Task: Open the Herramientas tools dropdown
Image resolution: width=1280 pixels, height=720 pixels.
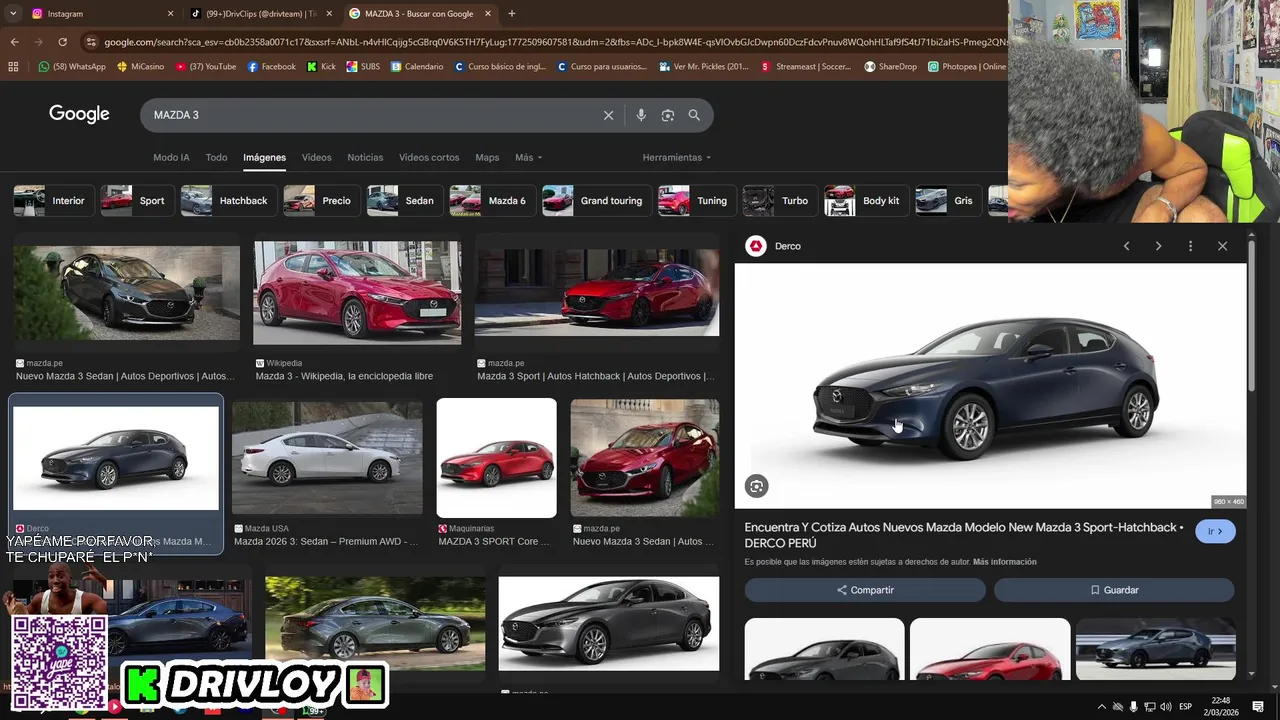Action: click(x=677, y=157)
